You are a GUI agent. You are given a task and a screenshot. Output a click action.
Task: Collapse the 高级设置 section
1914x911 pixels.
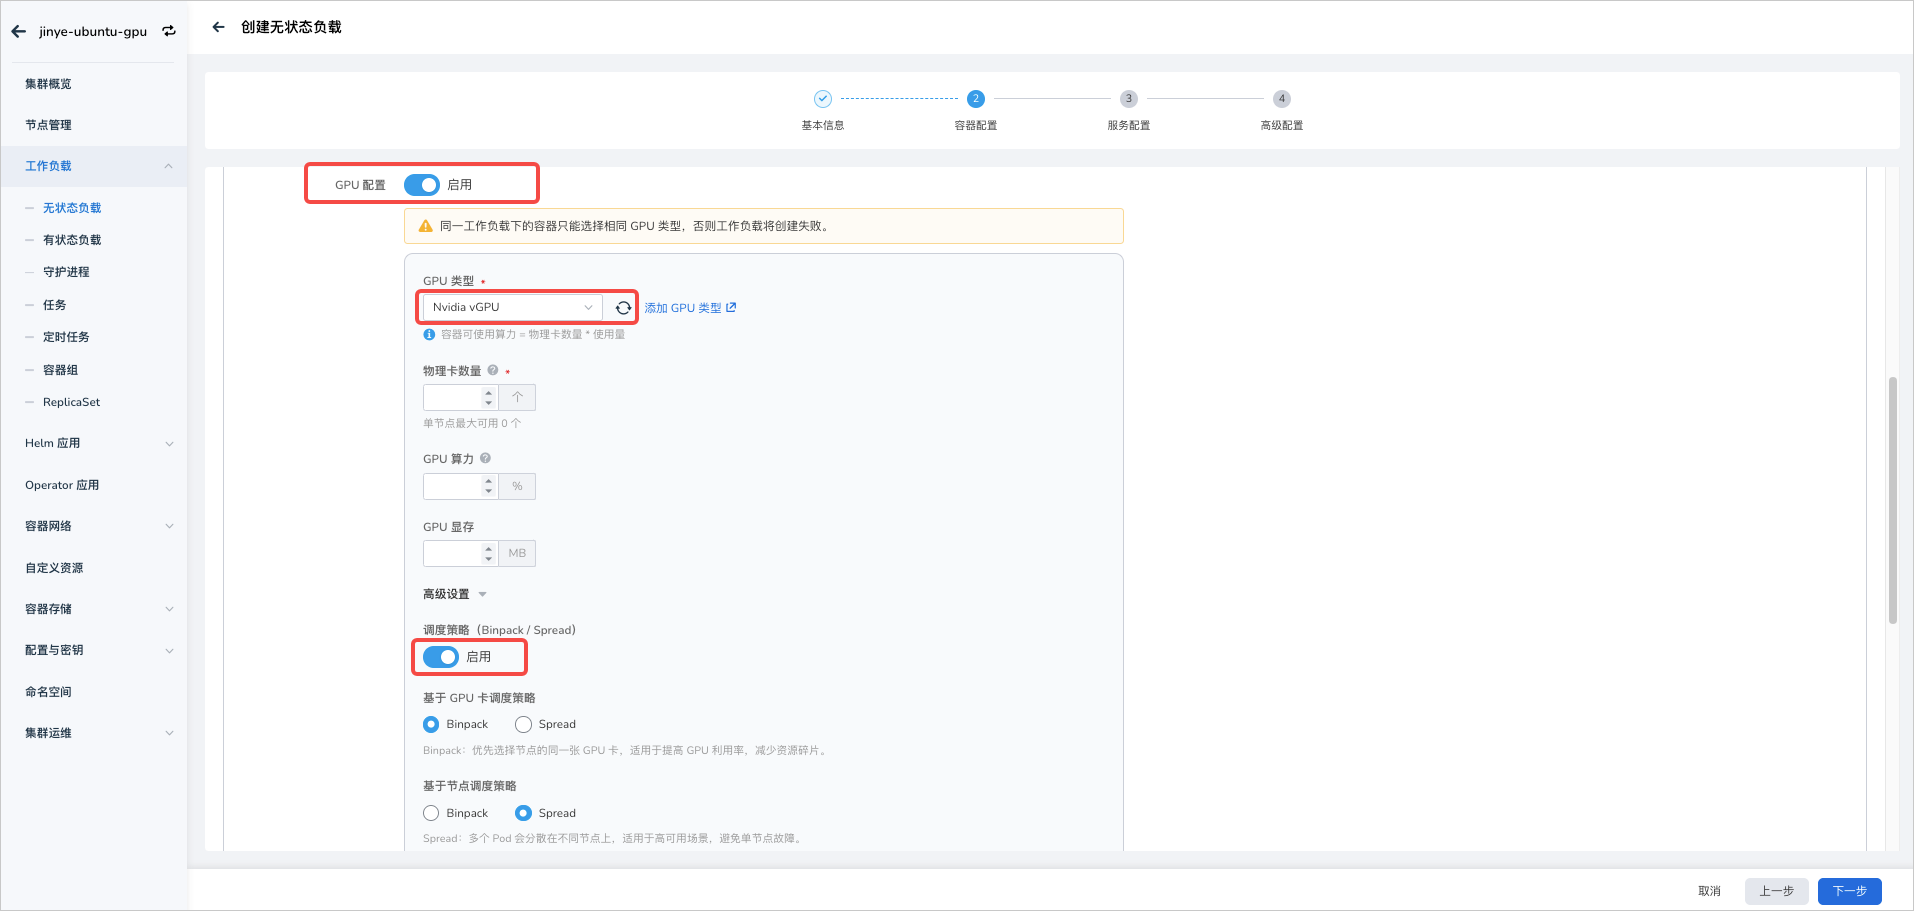(x=482, y=594)
